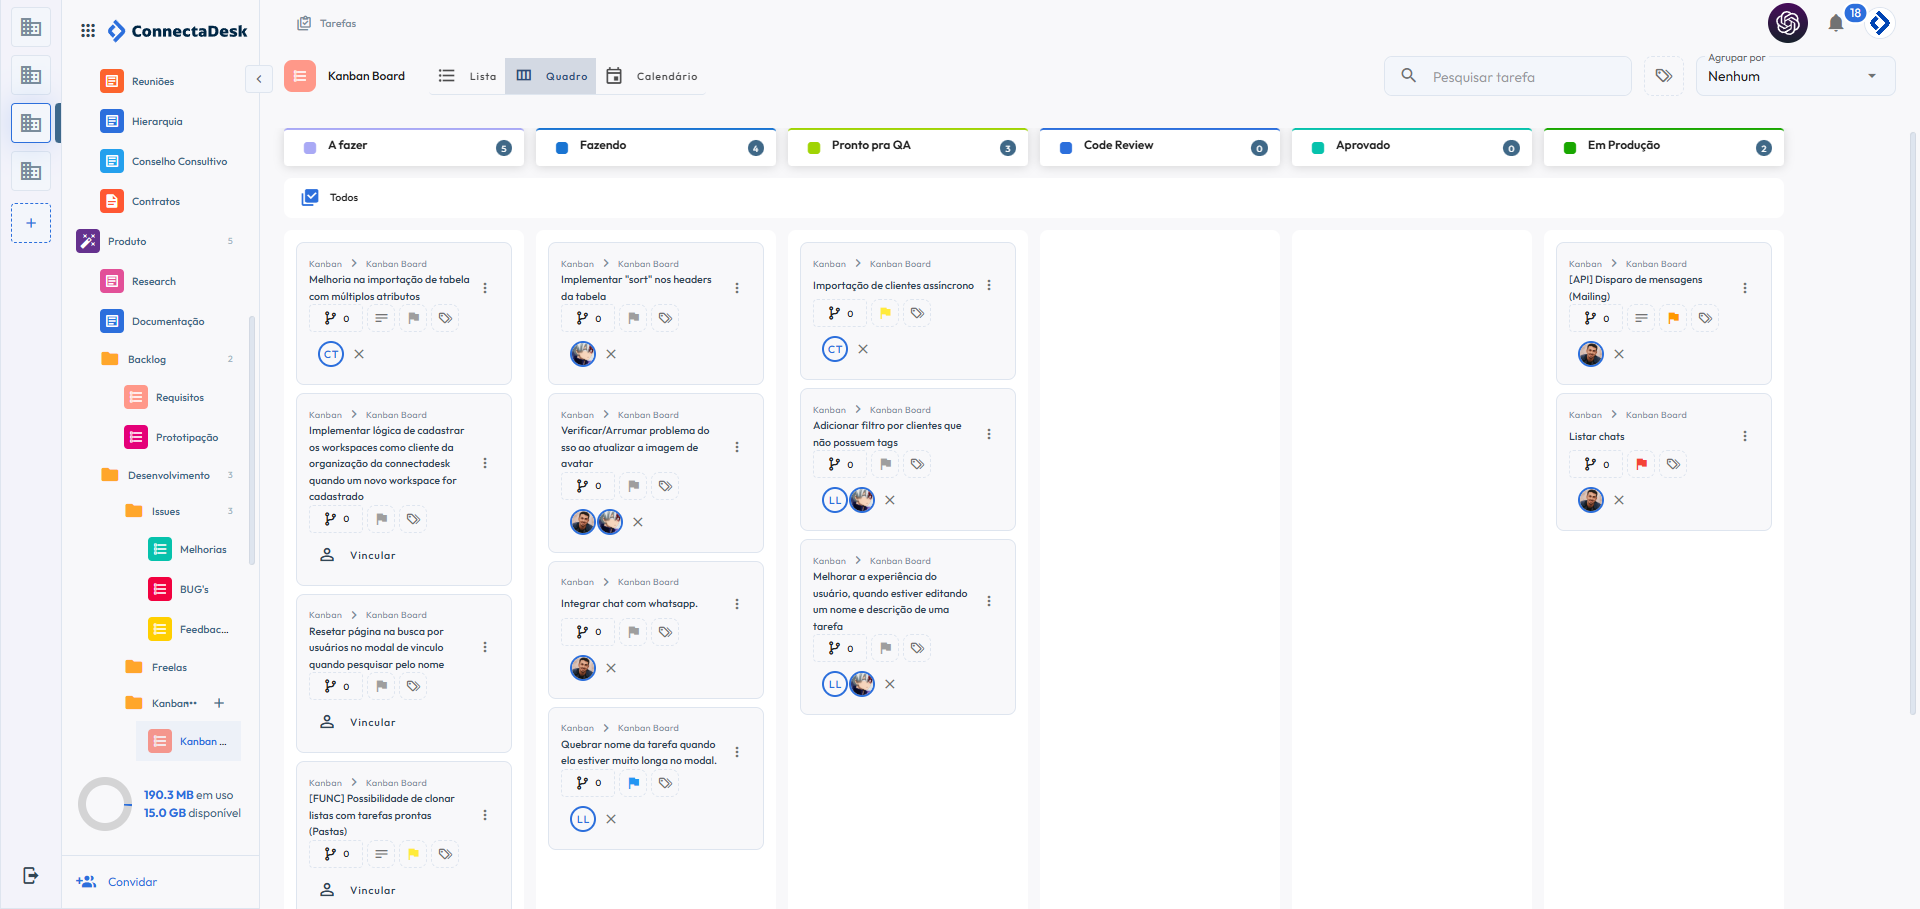The image size is (1920, 909).
Task: Toggle the Todos checkbox
Action: click(310, 197)
